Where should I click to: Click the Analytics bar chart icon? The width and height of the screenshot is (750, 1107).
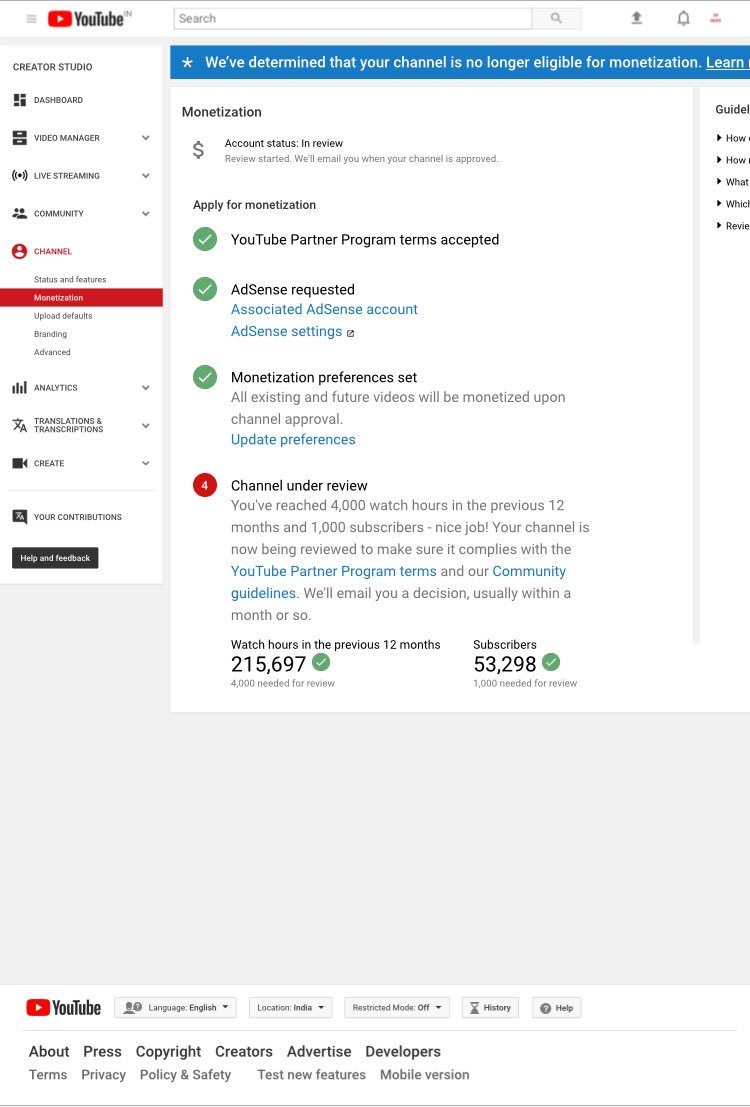[20, 388]
